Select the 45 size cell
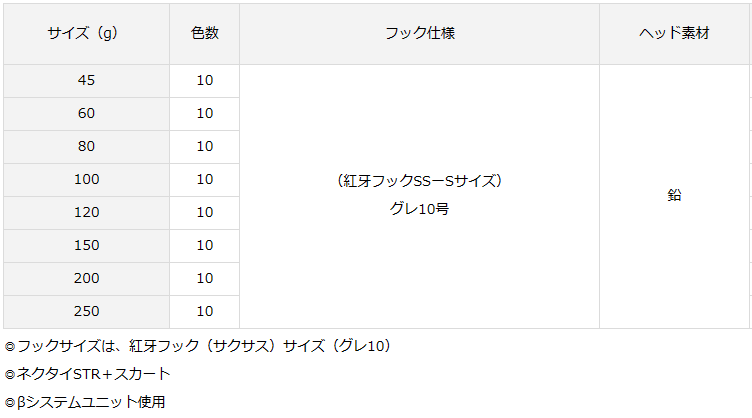752x418 pixels. [x=86, y=81]
